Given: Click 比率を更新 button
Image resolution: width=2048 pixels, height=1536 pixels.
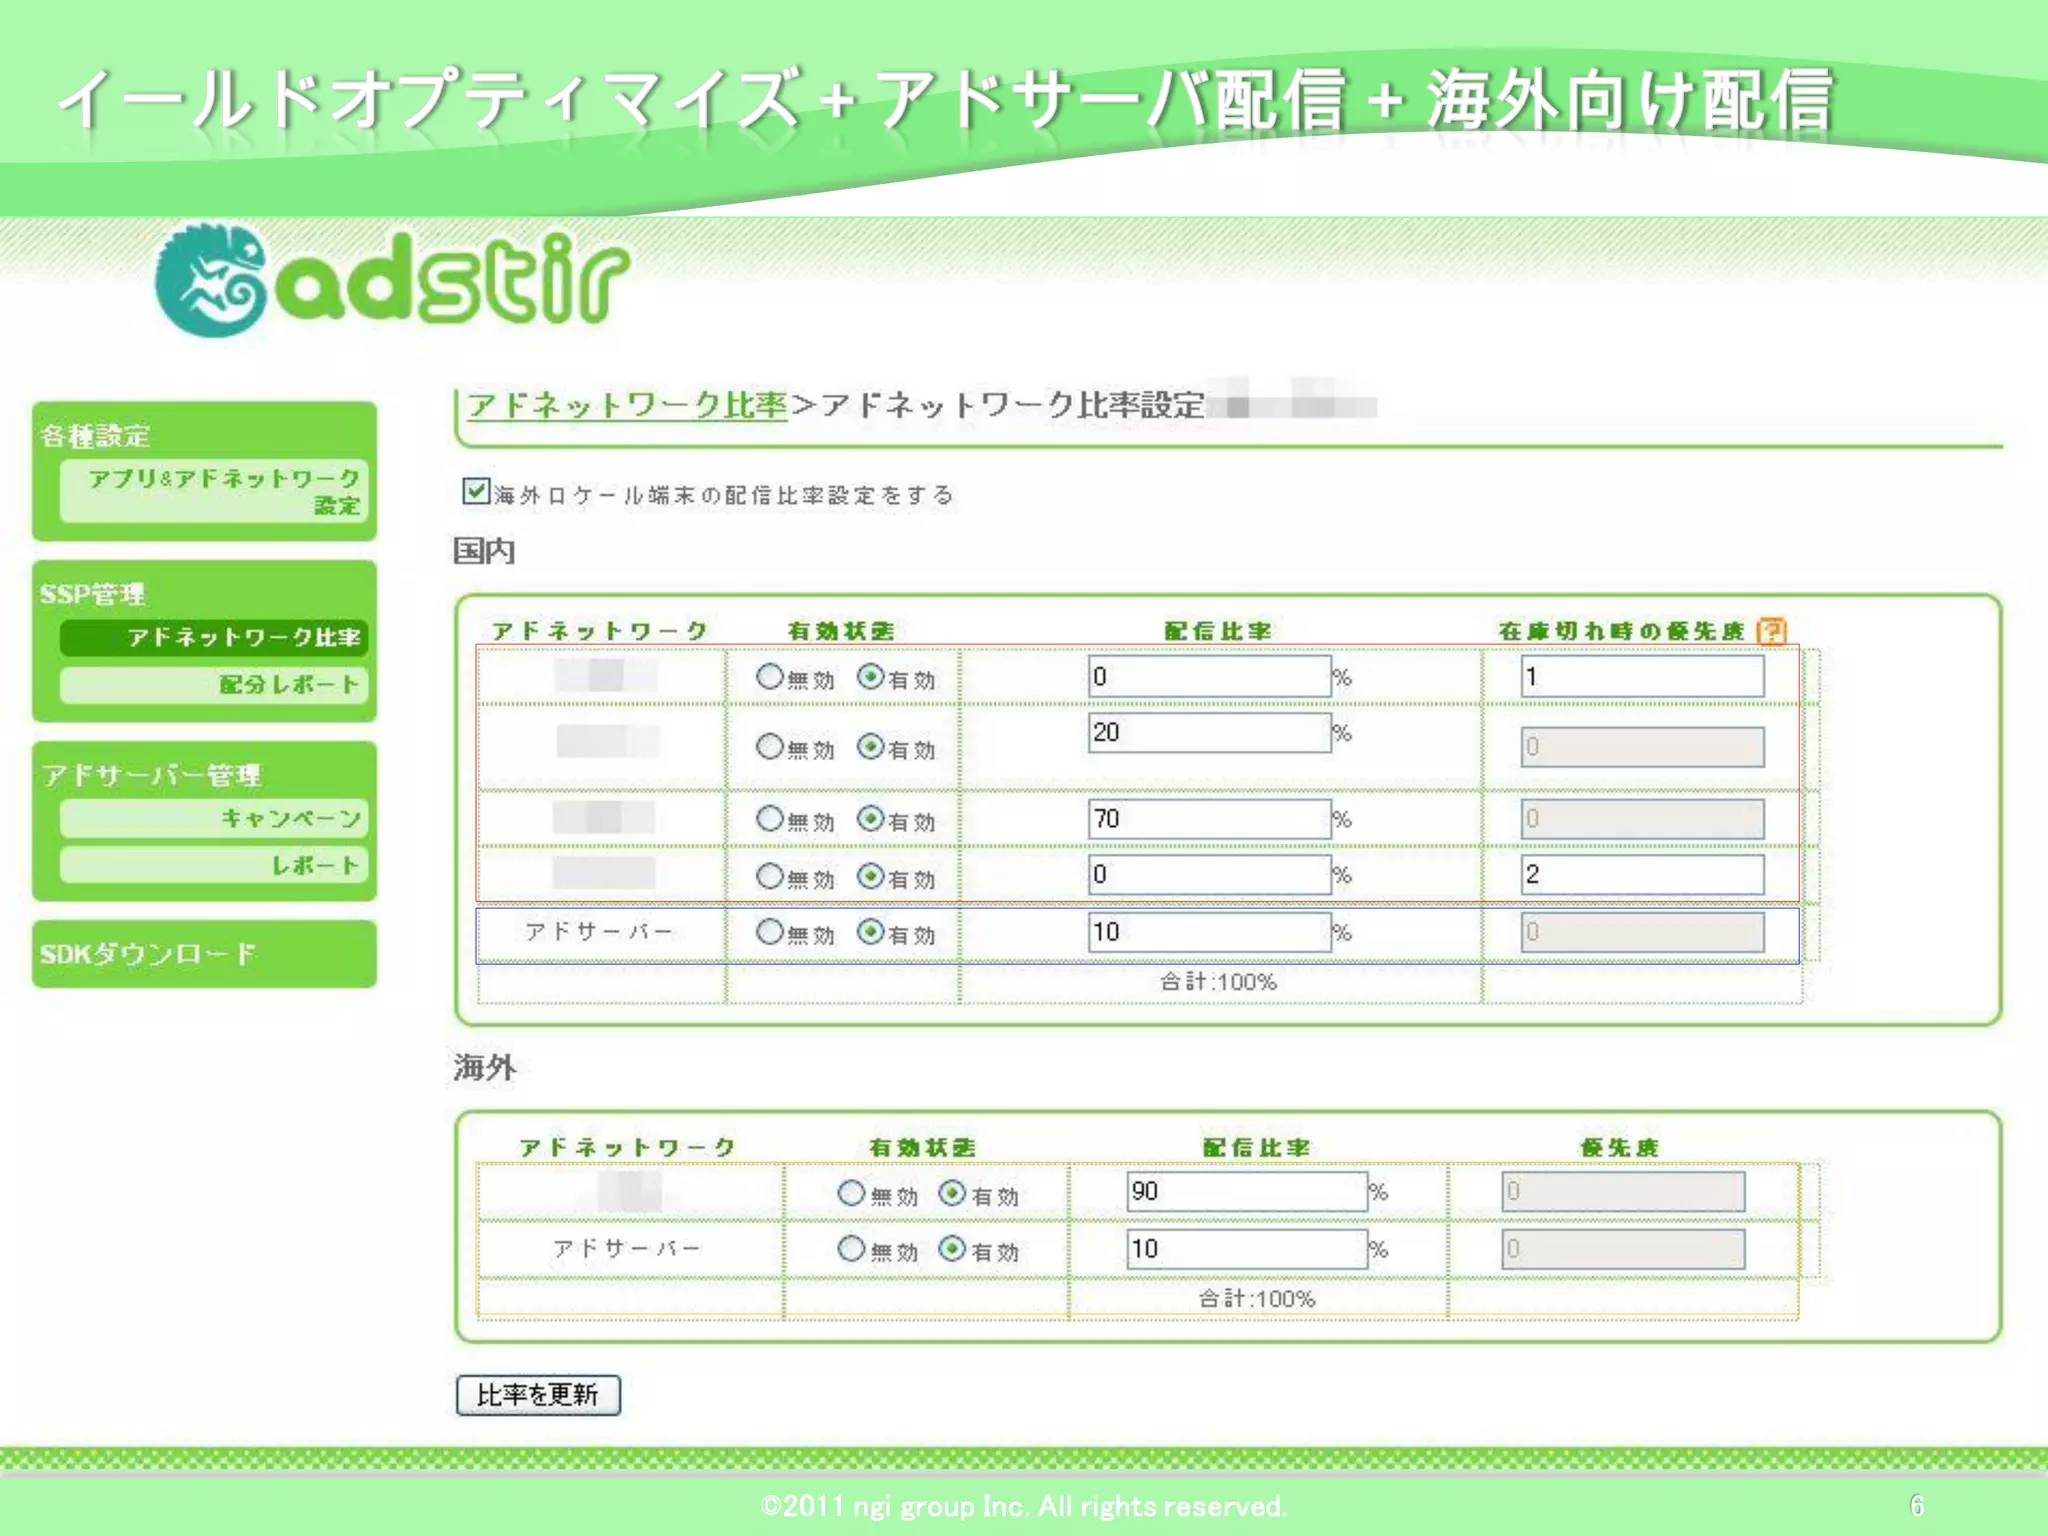Looking at the screenshot, I should [x=538, y=1395].
